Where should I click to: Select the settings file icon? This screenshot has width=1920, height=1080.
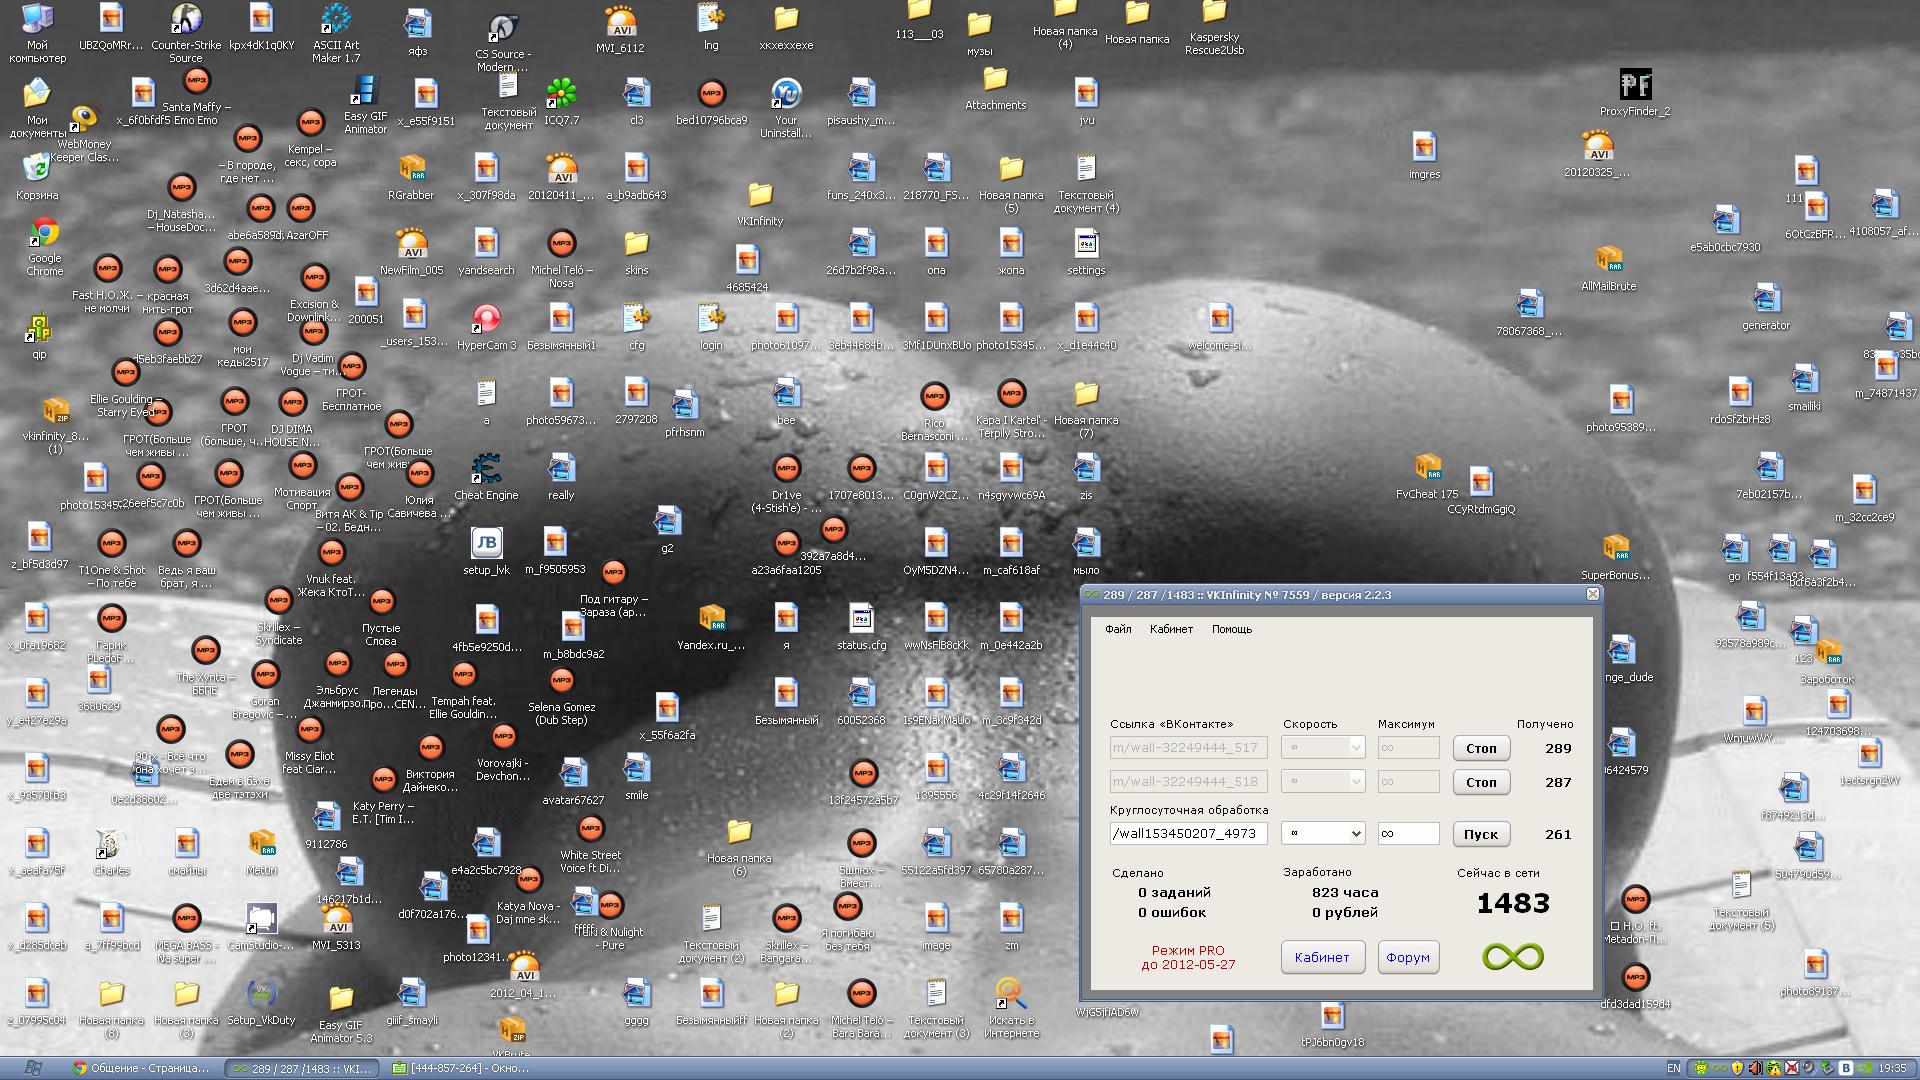(1086, 252)
